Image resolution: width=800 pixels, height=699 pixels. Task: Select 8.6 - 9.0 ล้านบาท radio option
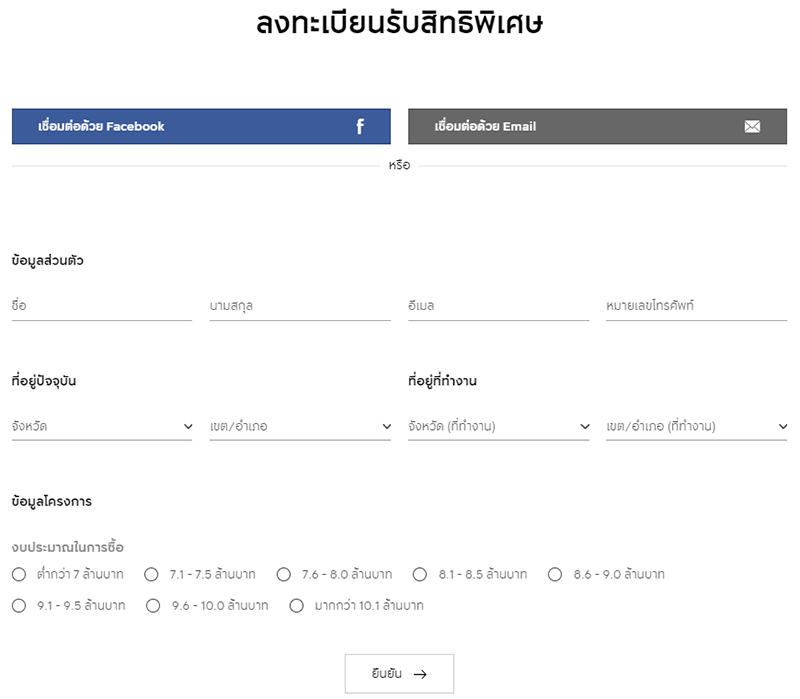(x=555, y=574)
